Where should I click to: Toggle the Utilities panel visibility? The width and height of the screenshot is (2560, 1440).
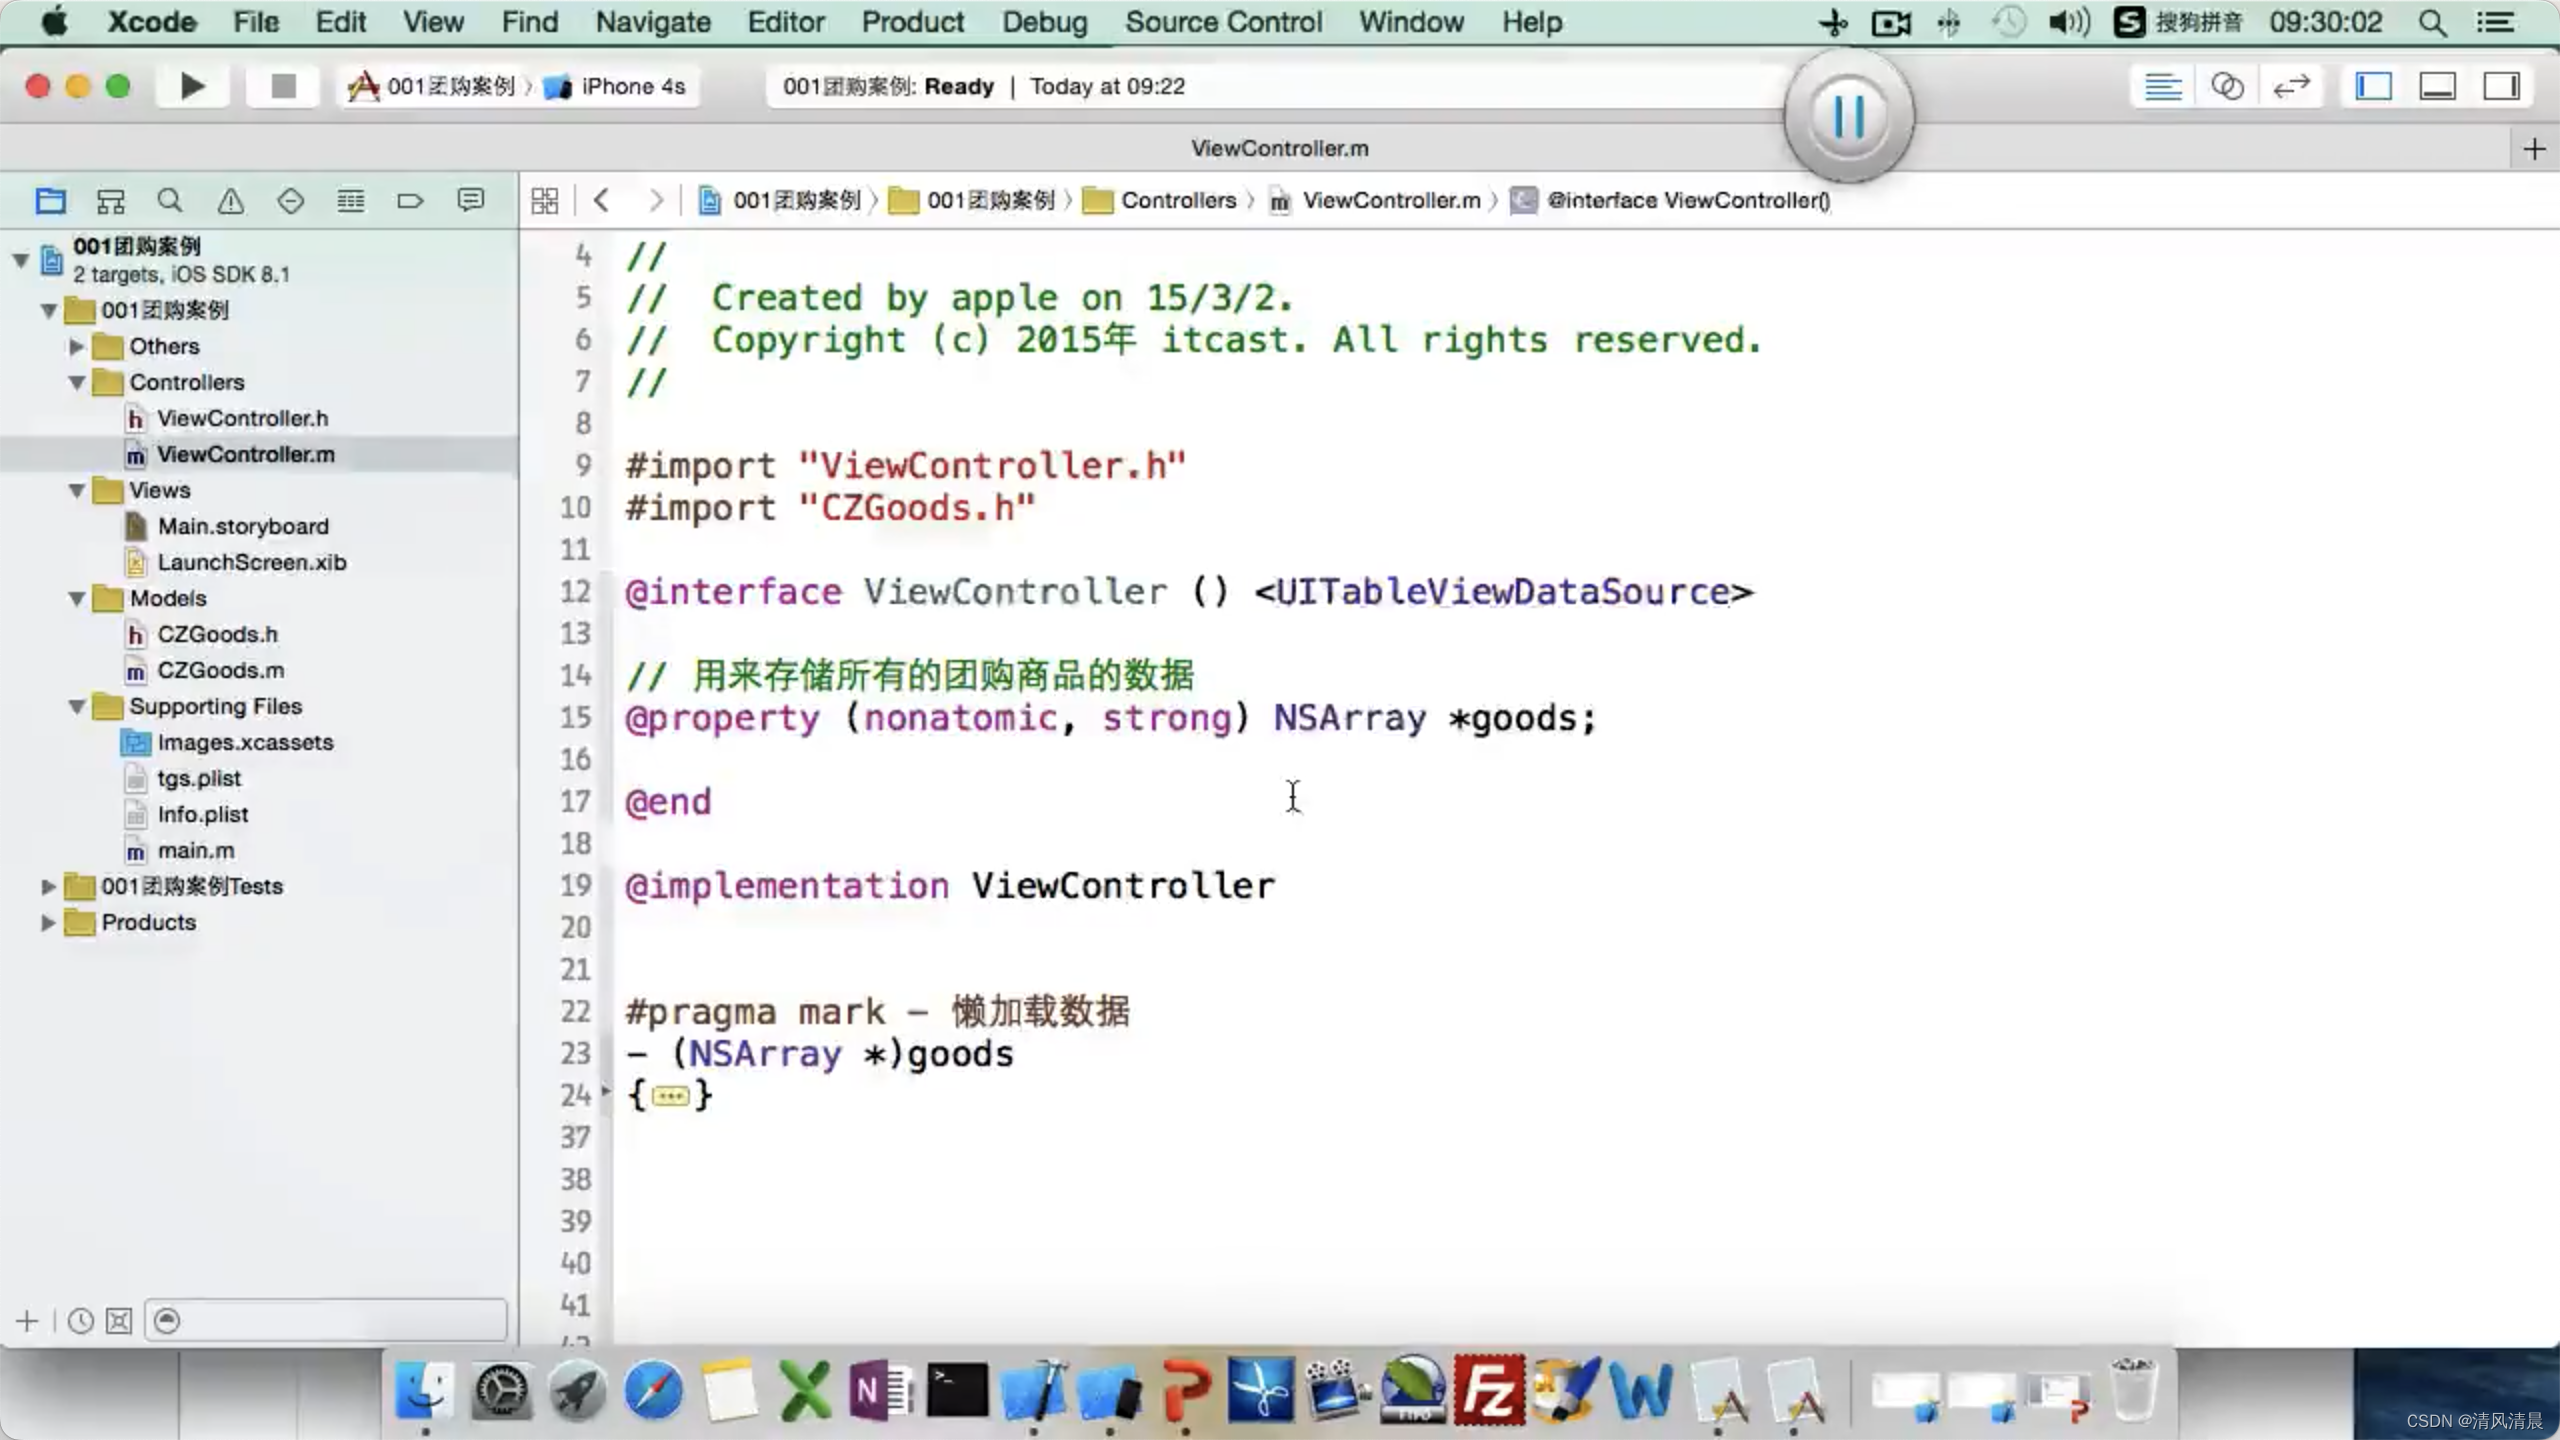pyautogui.click(x=2502, y=86)
